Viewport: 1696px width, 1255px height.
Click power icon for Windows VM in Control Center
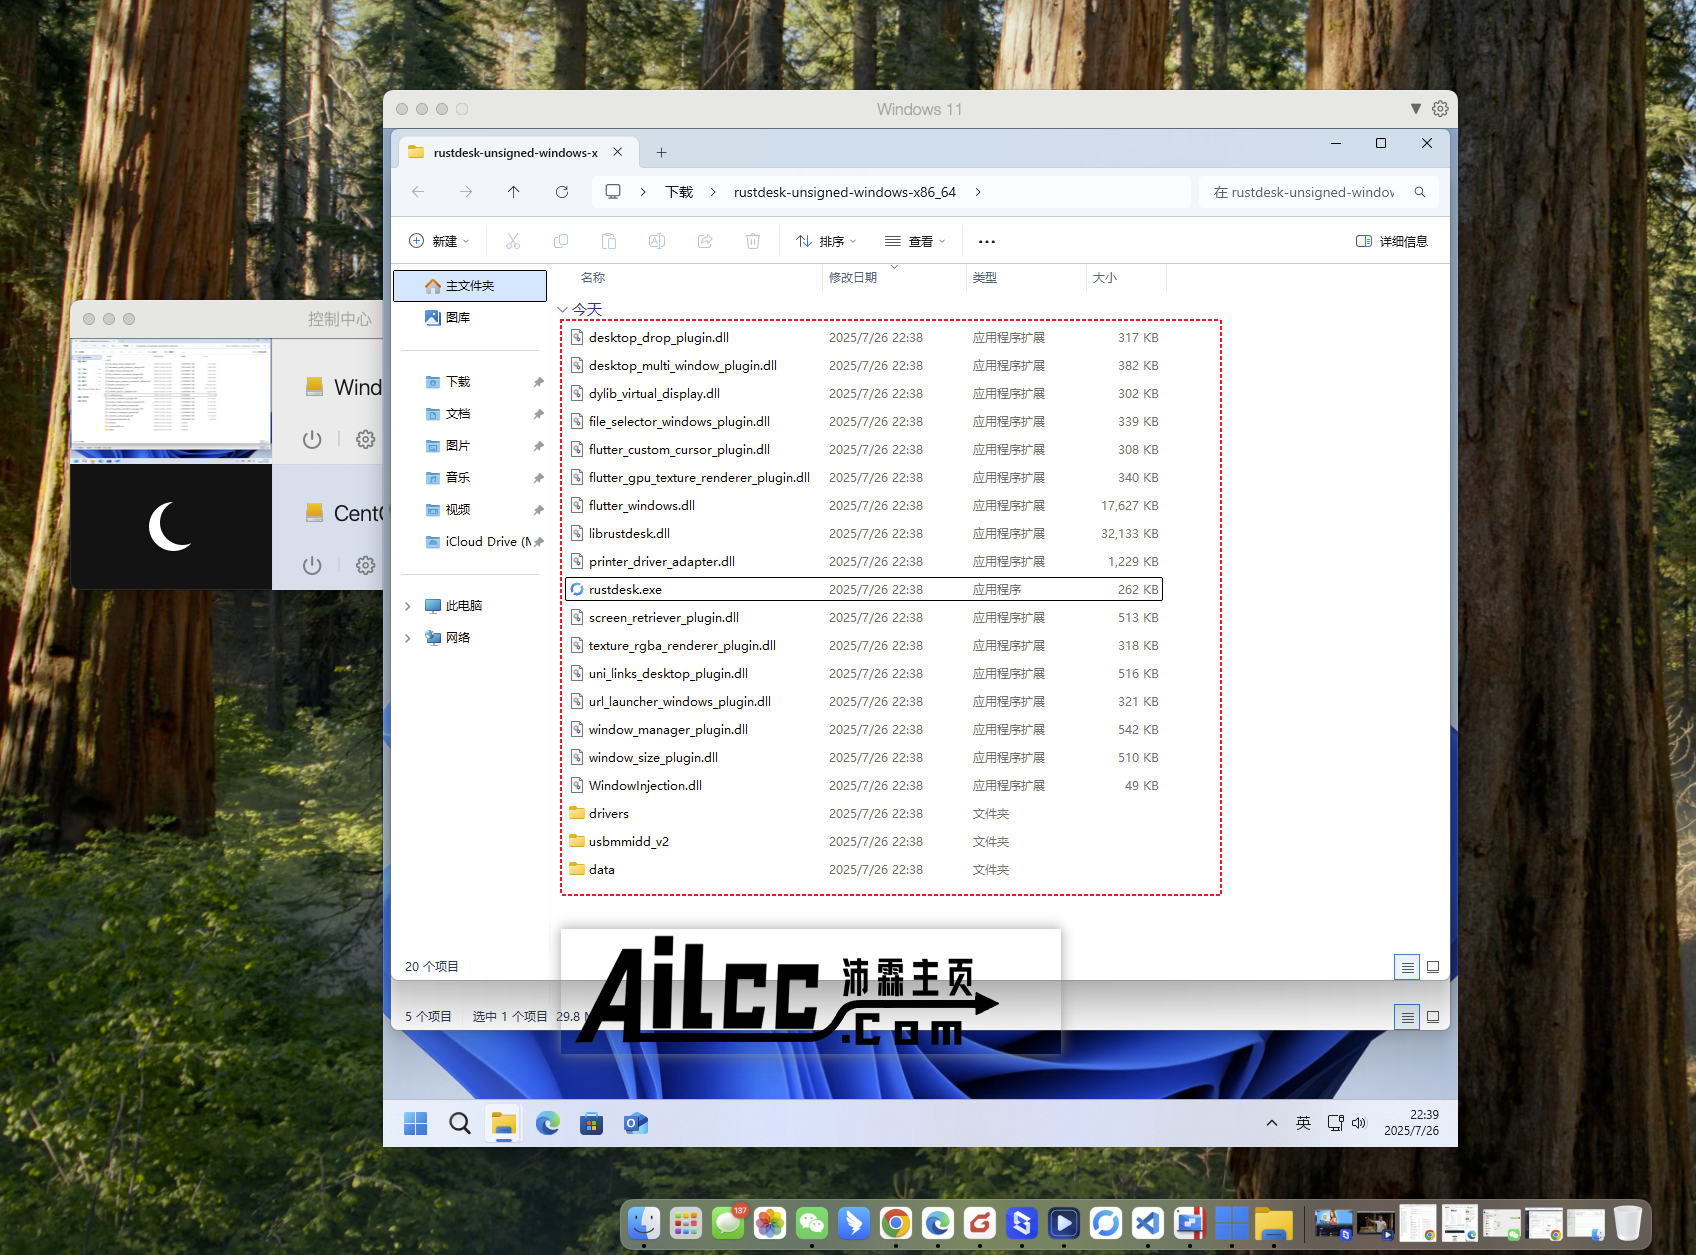(x=312, y=439)
